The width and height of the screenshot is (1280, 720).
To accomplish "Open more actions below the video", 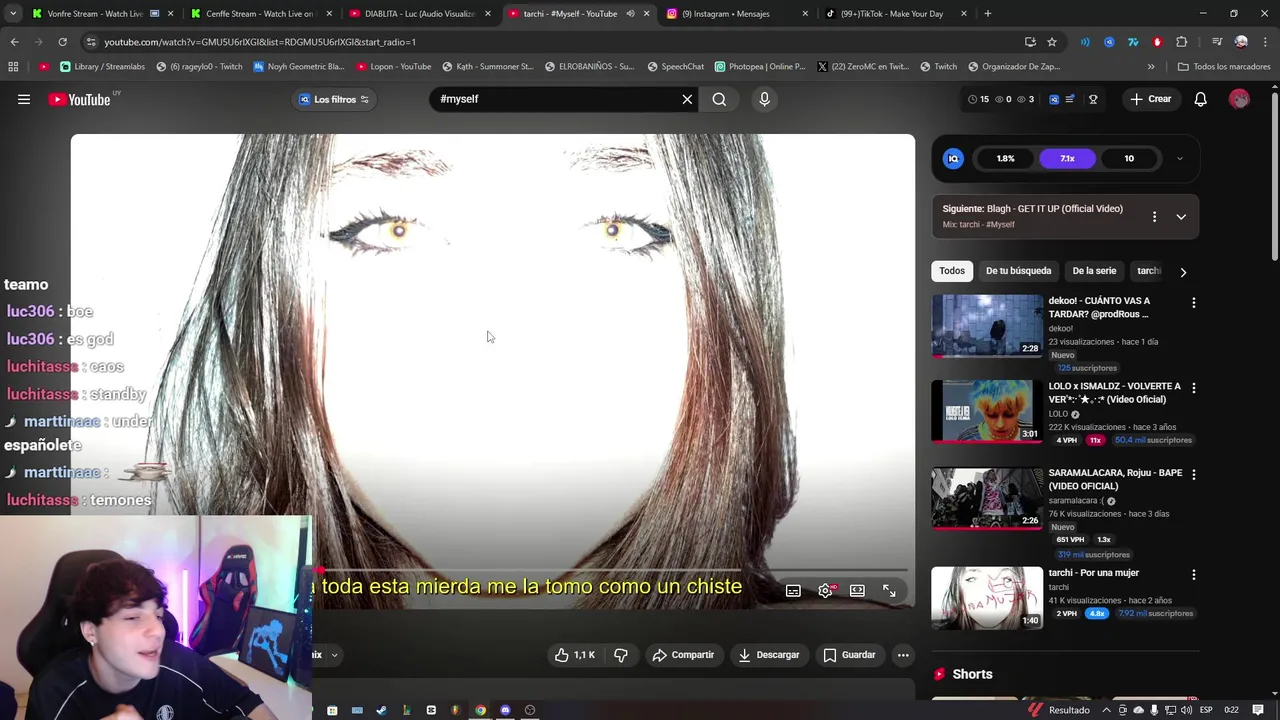I will point(903,655).
